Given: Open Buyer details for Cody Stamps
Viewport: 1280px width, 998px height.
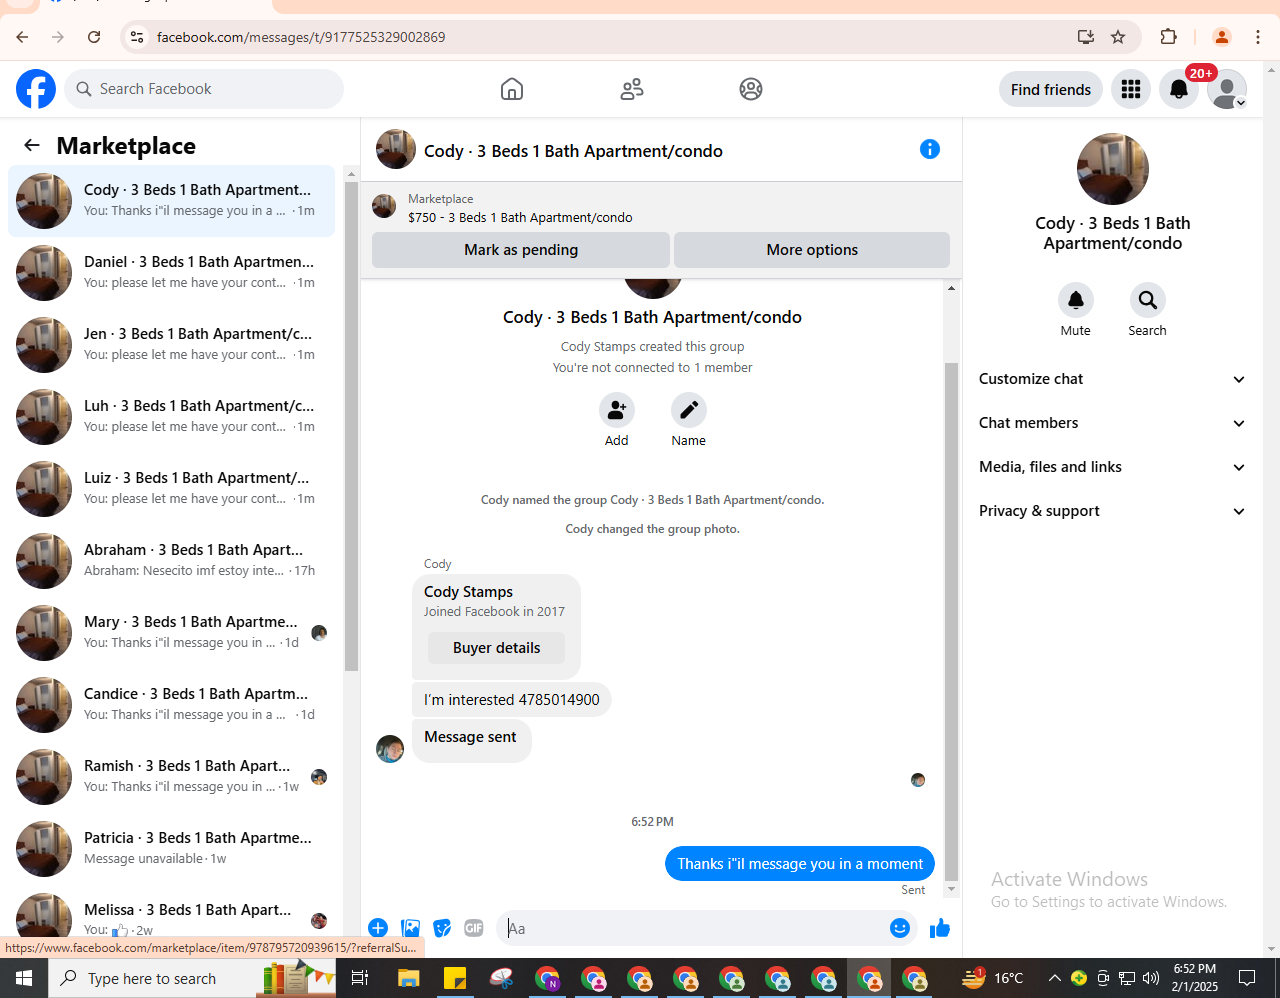Looking at the screenshot, I should (496, 648).
